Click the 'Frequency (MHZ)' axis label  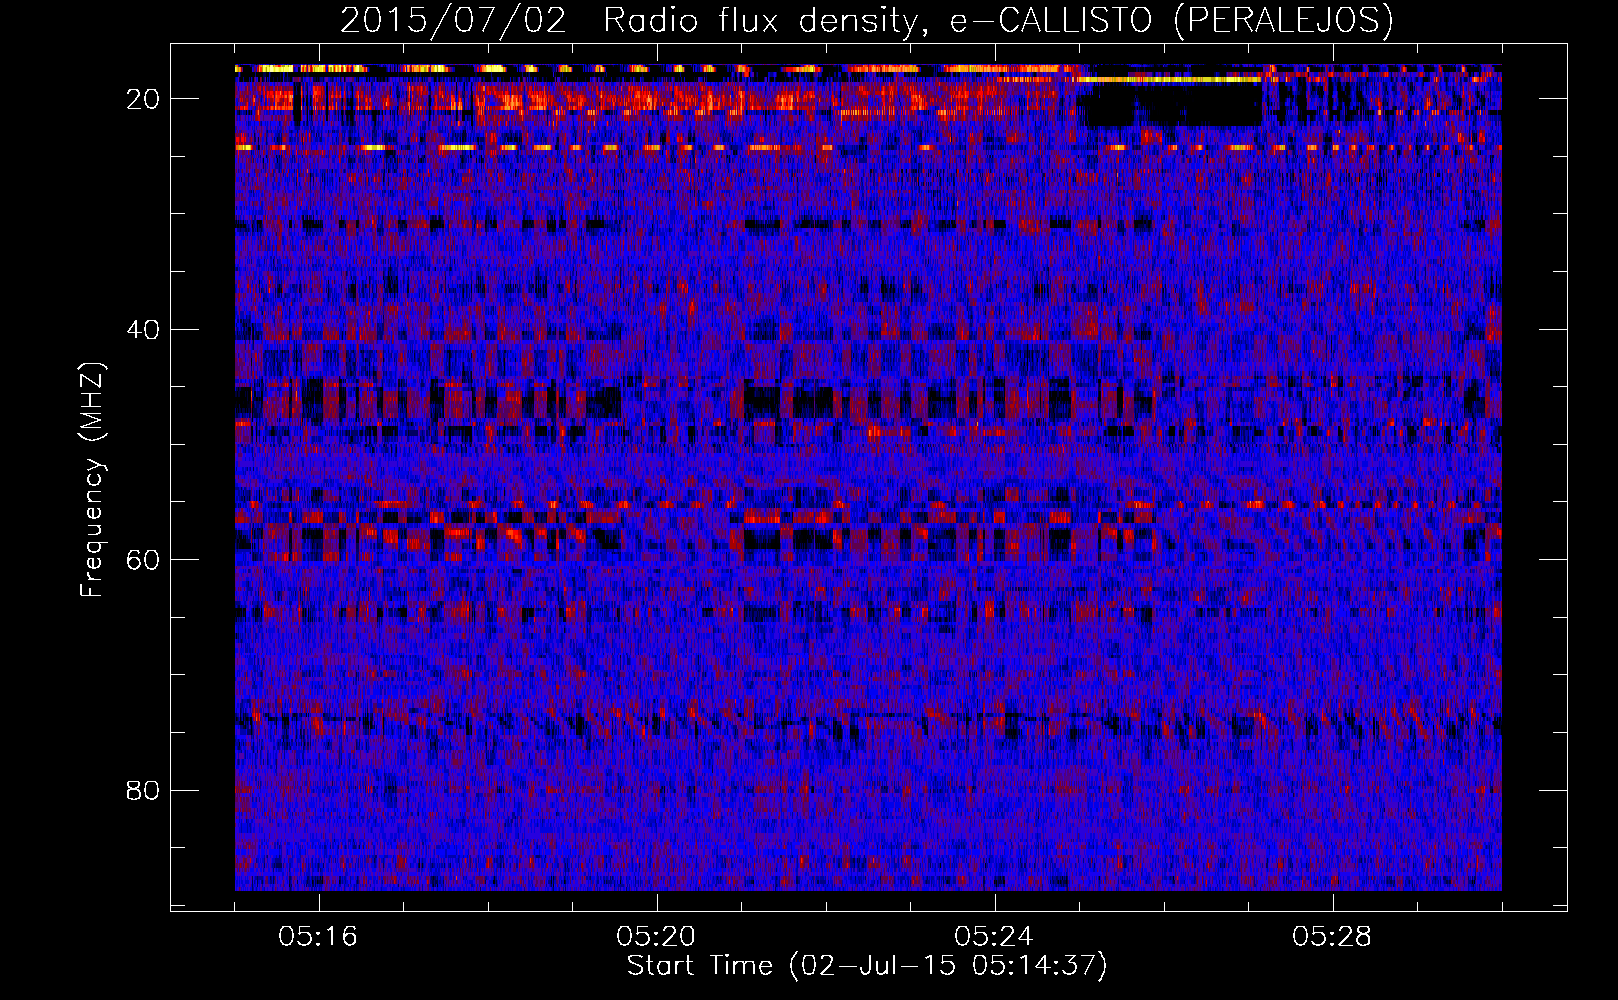pos(91,480)
